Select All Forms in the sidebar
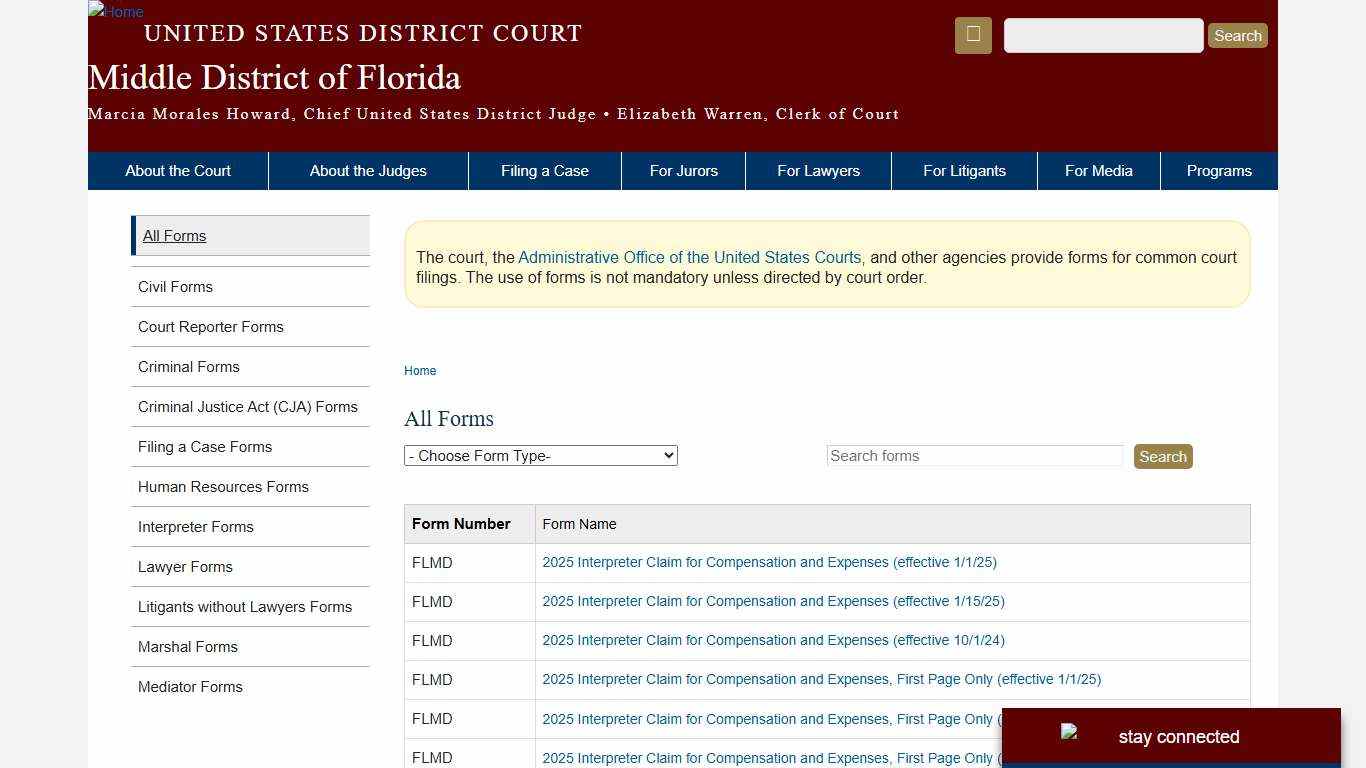Viewport: 1366px width, 768px height. click(x=174, y=235)
